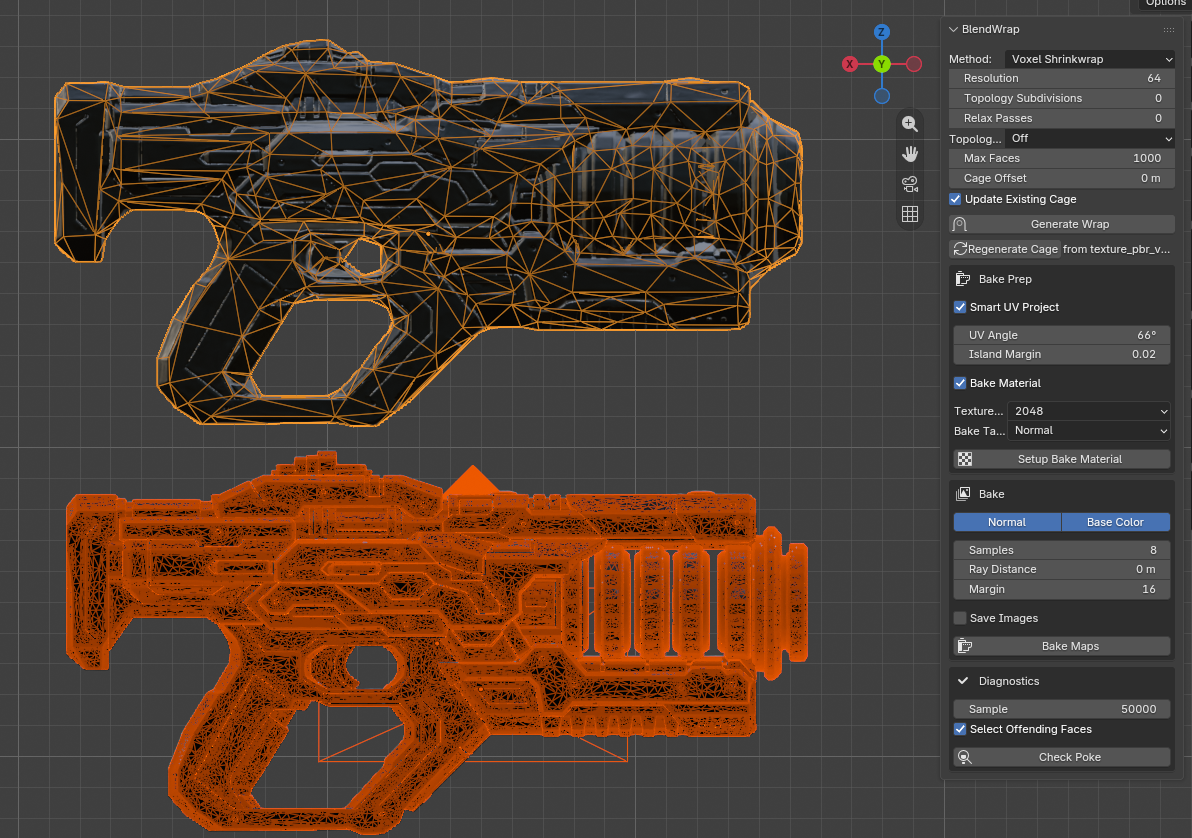This screenshot has height=838, width=1192.
Task: Click the unlabeled blue negative-Z gizmo circle
Action: point(882,96)
